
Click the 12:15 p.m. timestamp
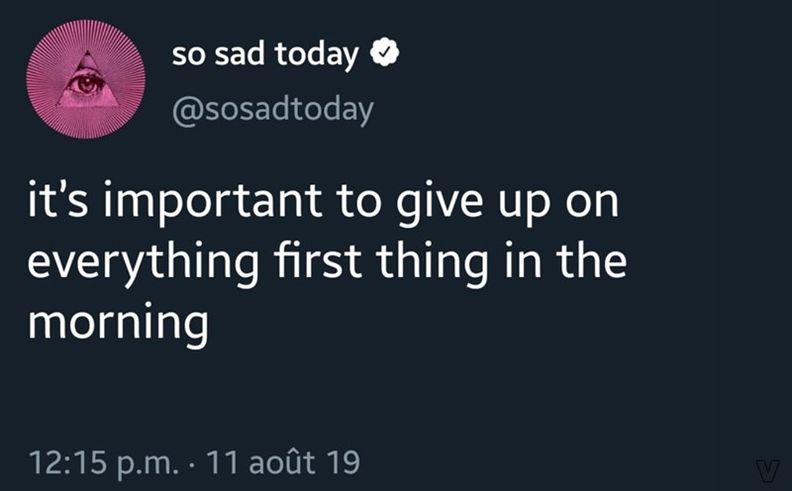pyautogui.click(x=104, y=463)
